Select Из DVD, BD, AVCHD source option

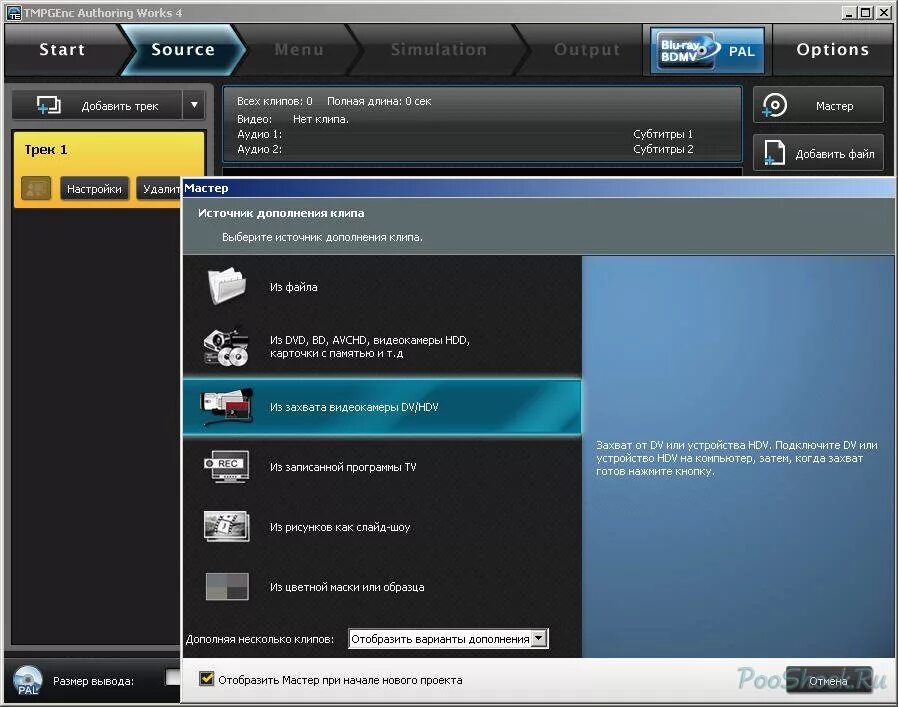pyautogui.click(x=382, y=347)
